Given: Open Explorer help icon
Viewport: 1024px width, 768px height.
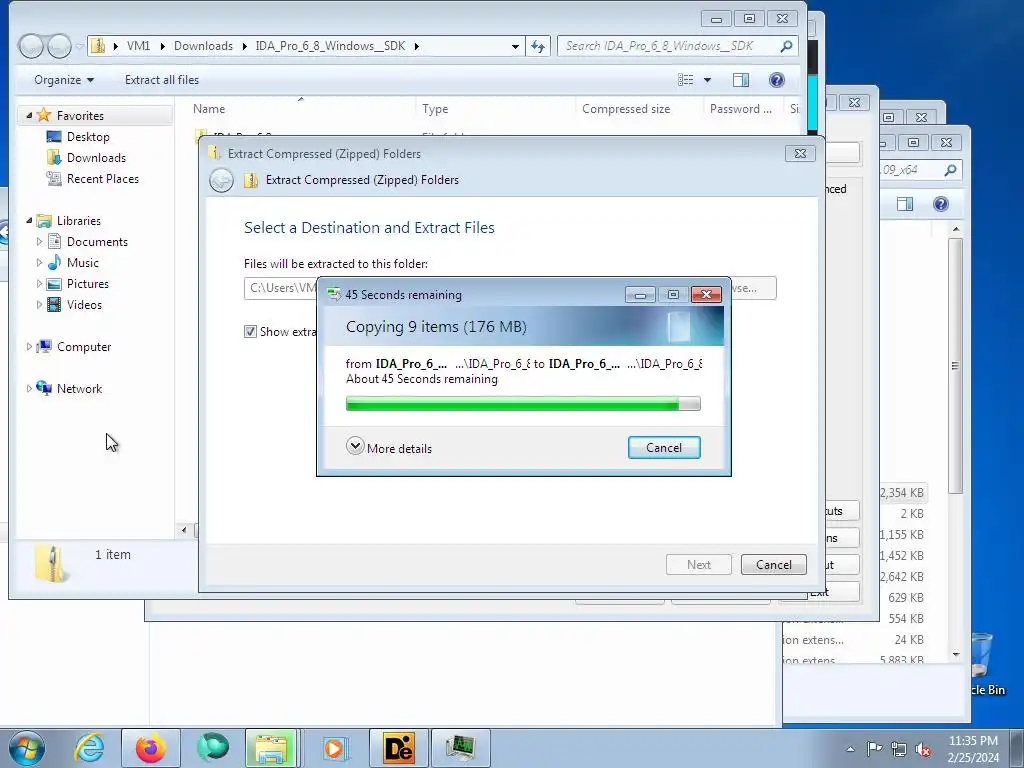Looking at the screenshot, I should point(776,80).
